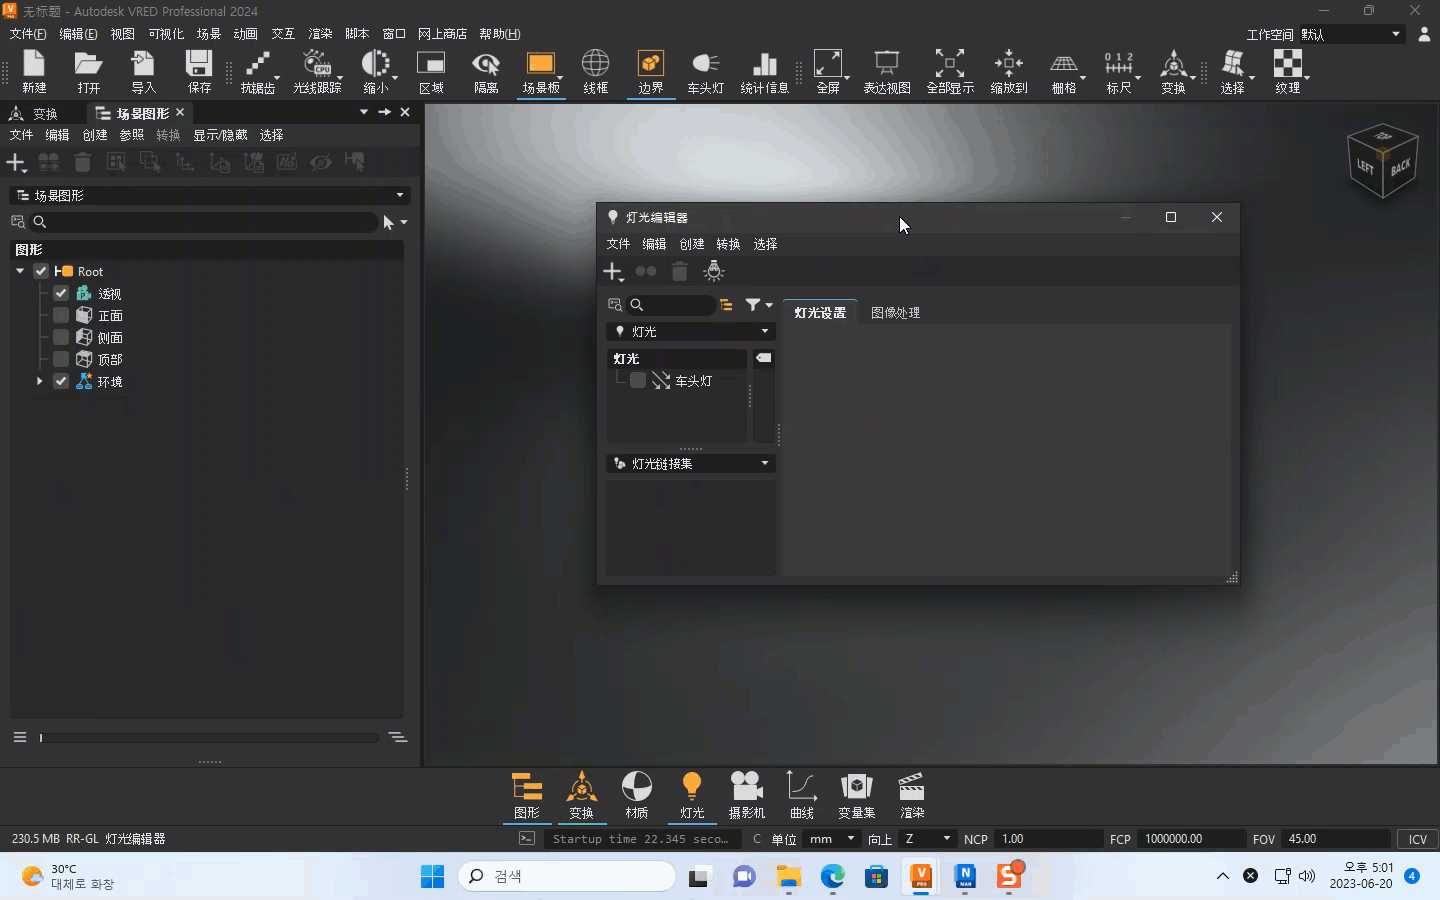
Task: Enter fullscreen with the 全屏 icon
Action: 828,72
